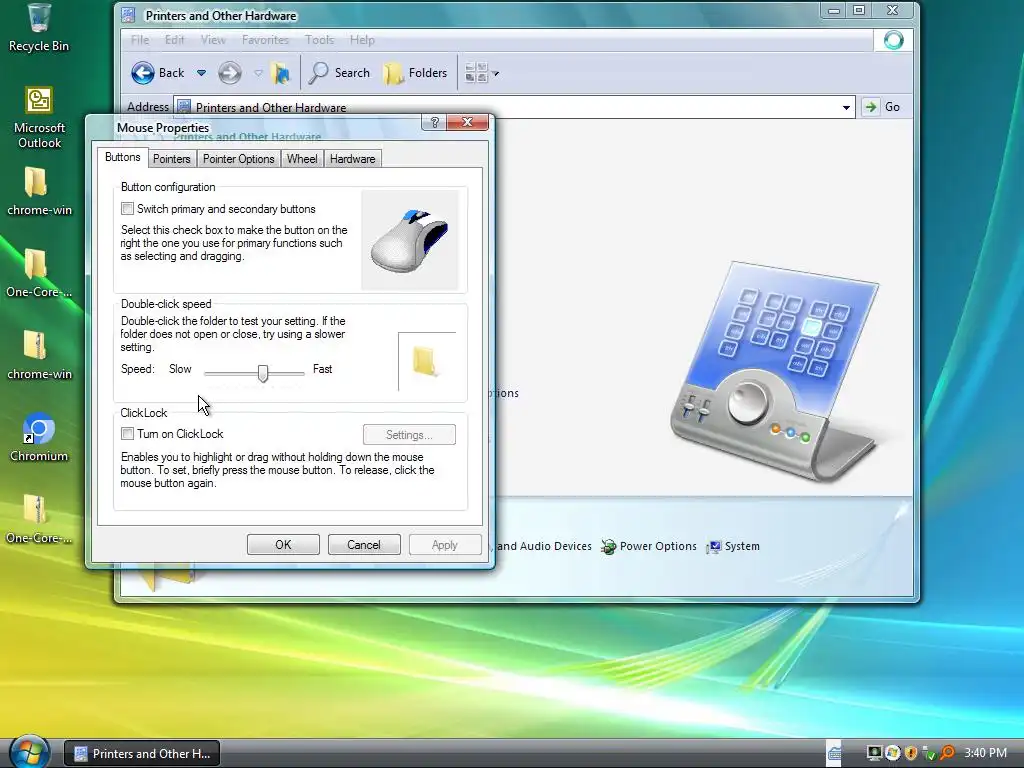Screen dimensions: 1024x768
Task: Click the help question mark in Mouse Properties
Action: click(434, 122)
